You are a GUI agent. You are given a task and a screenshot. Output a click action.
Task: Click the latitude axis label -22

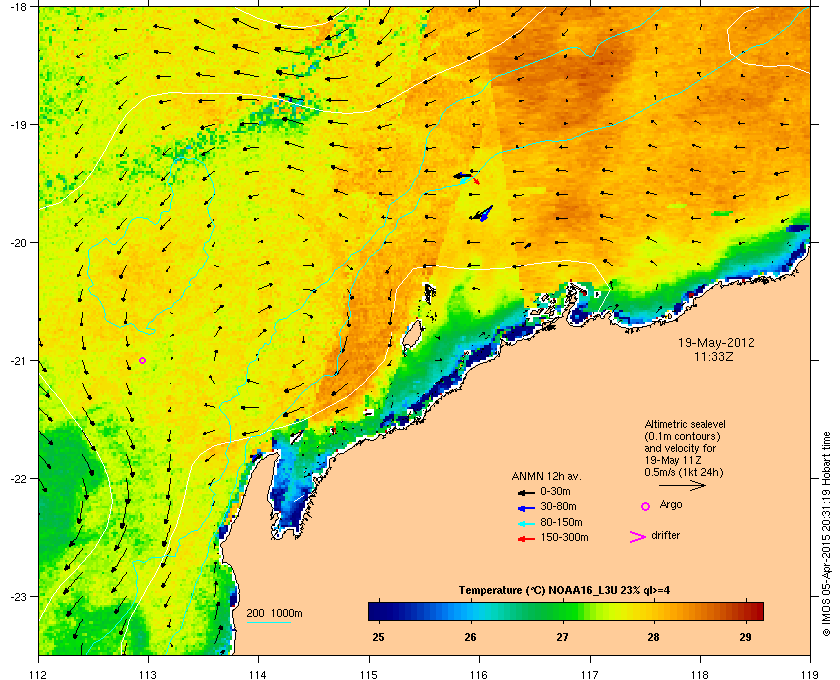18,478
